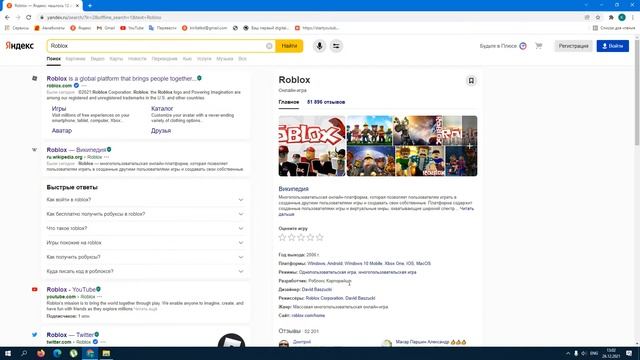Viewport: 640px width, 360px height.
Task: Expand "Куда писать код в роблоксе?" answer
Action: pos(145,271)
